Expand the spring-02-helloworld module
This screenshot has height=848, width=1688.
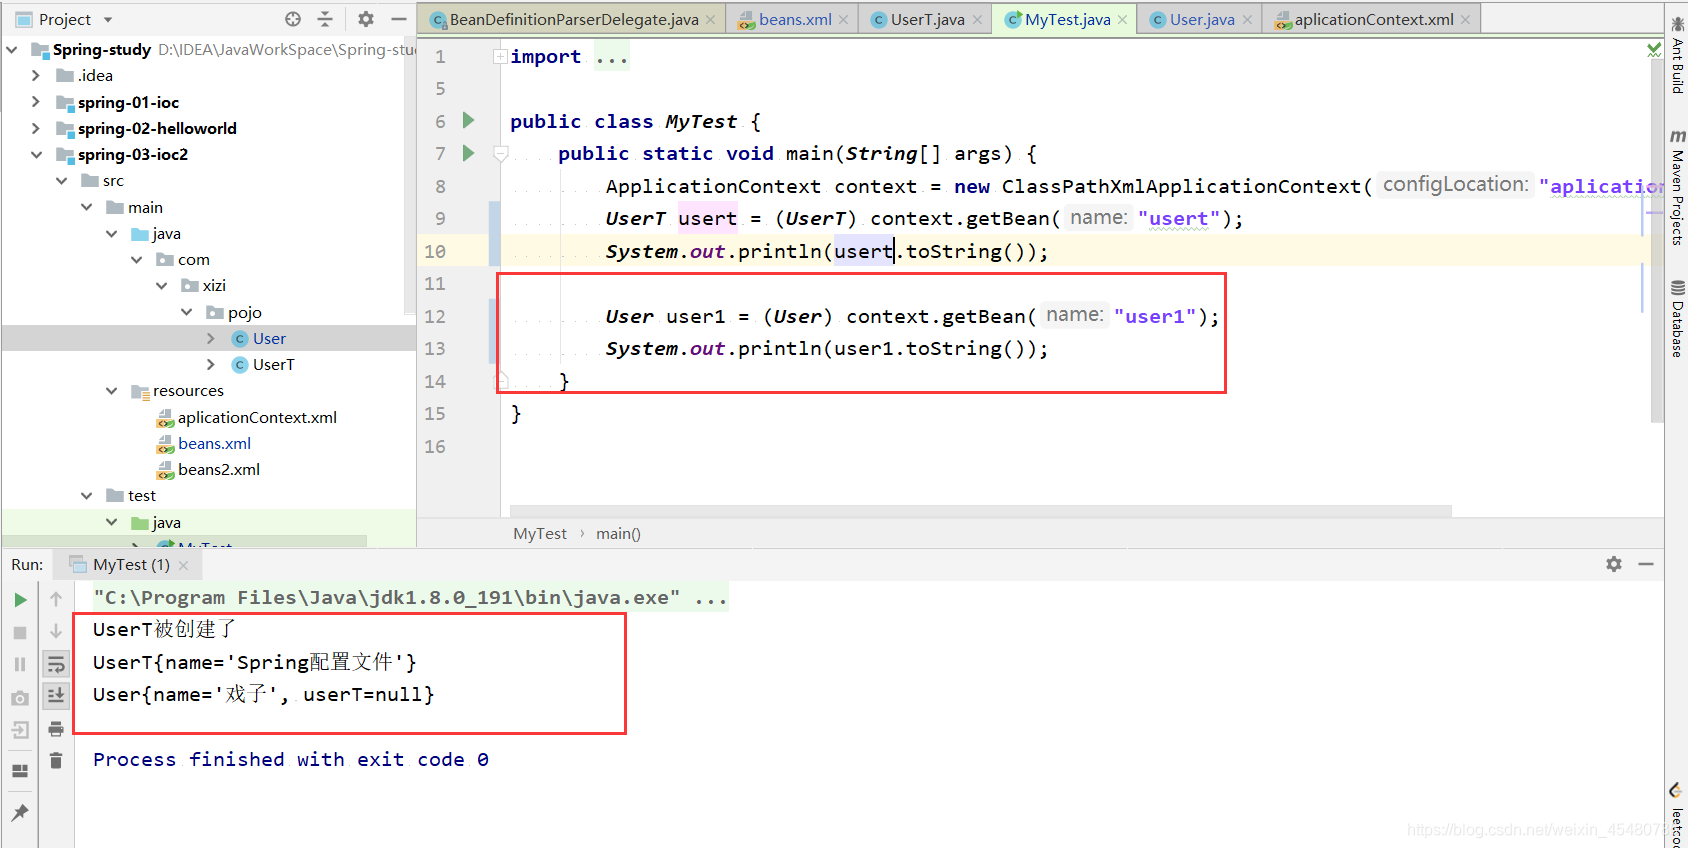(36, 128)
